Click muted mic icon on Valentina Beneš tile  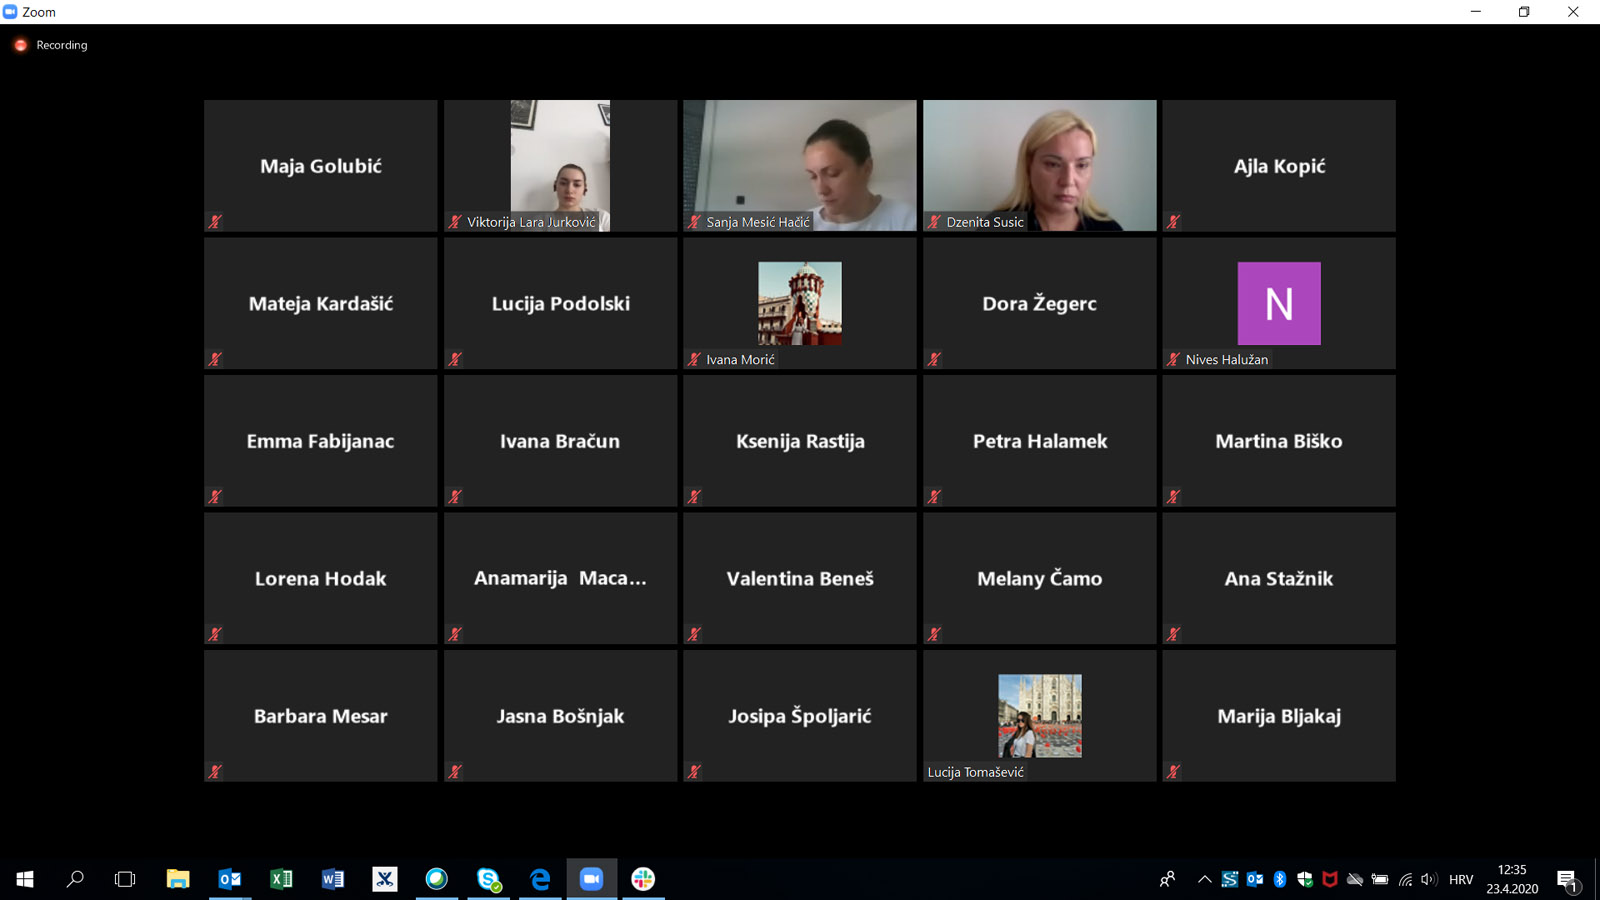694,634
